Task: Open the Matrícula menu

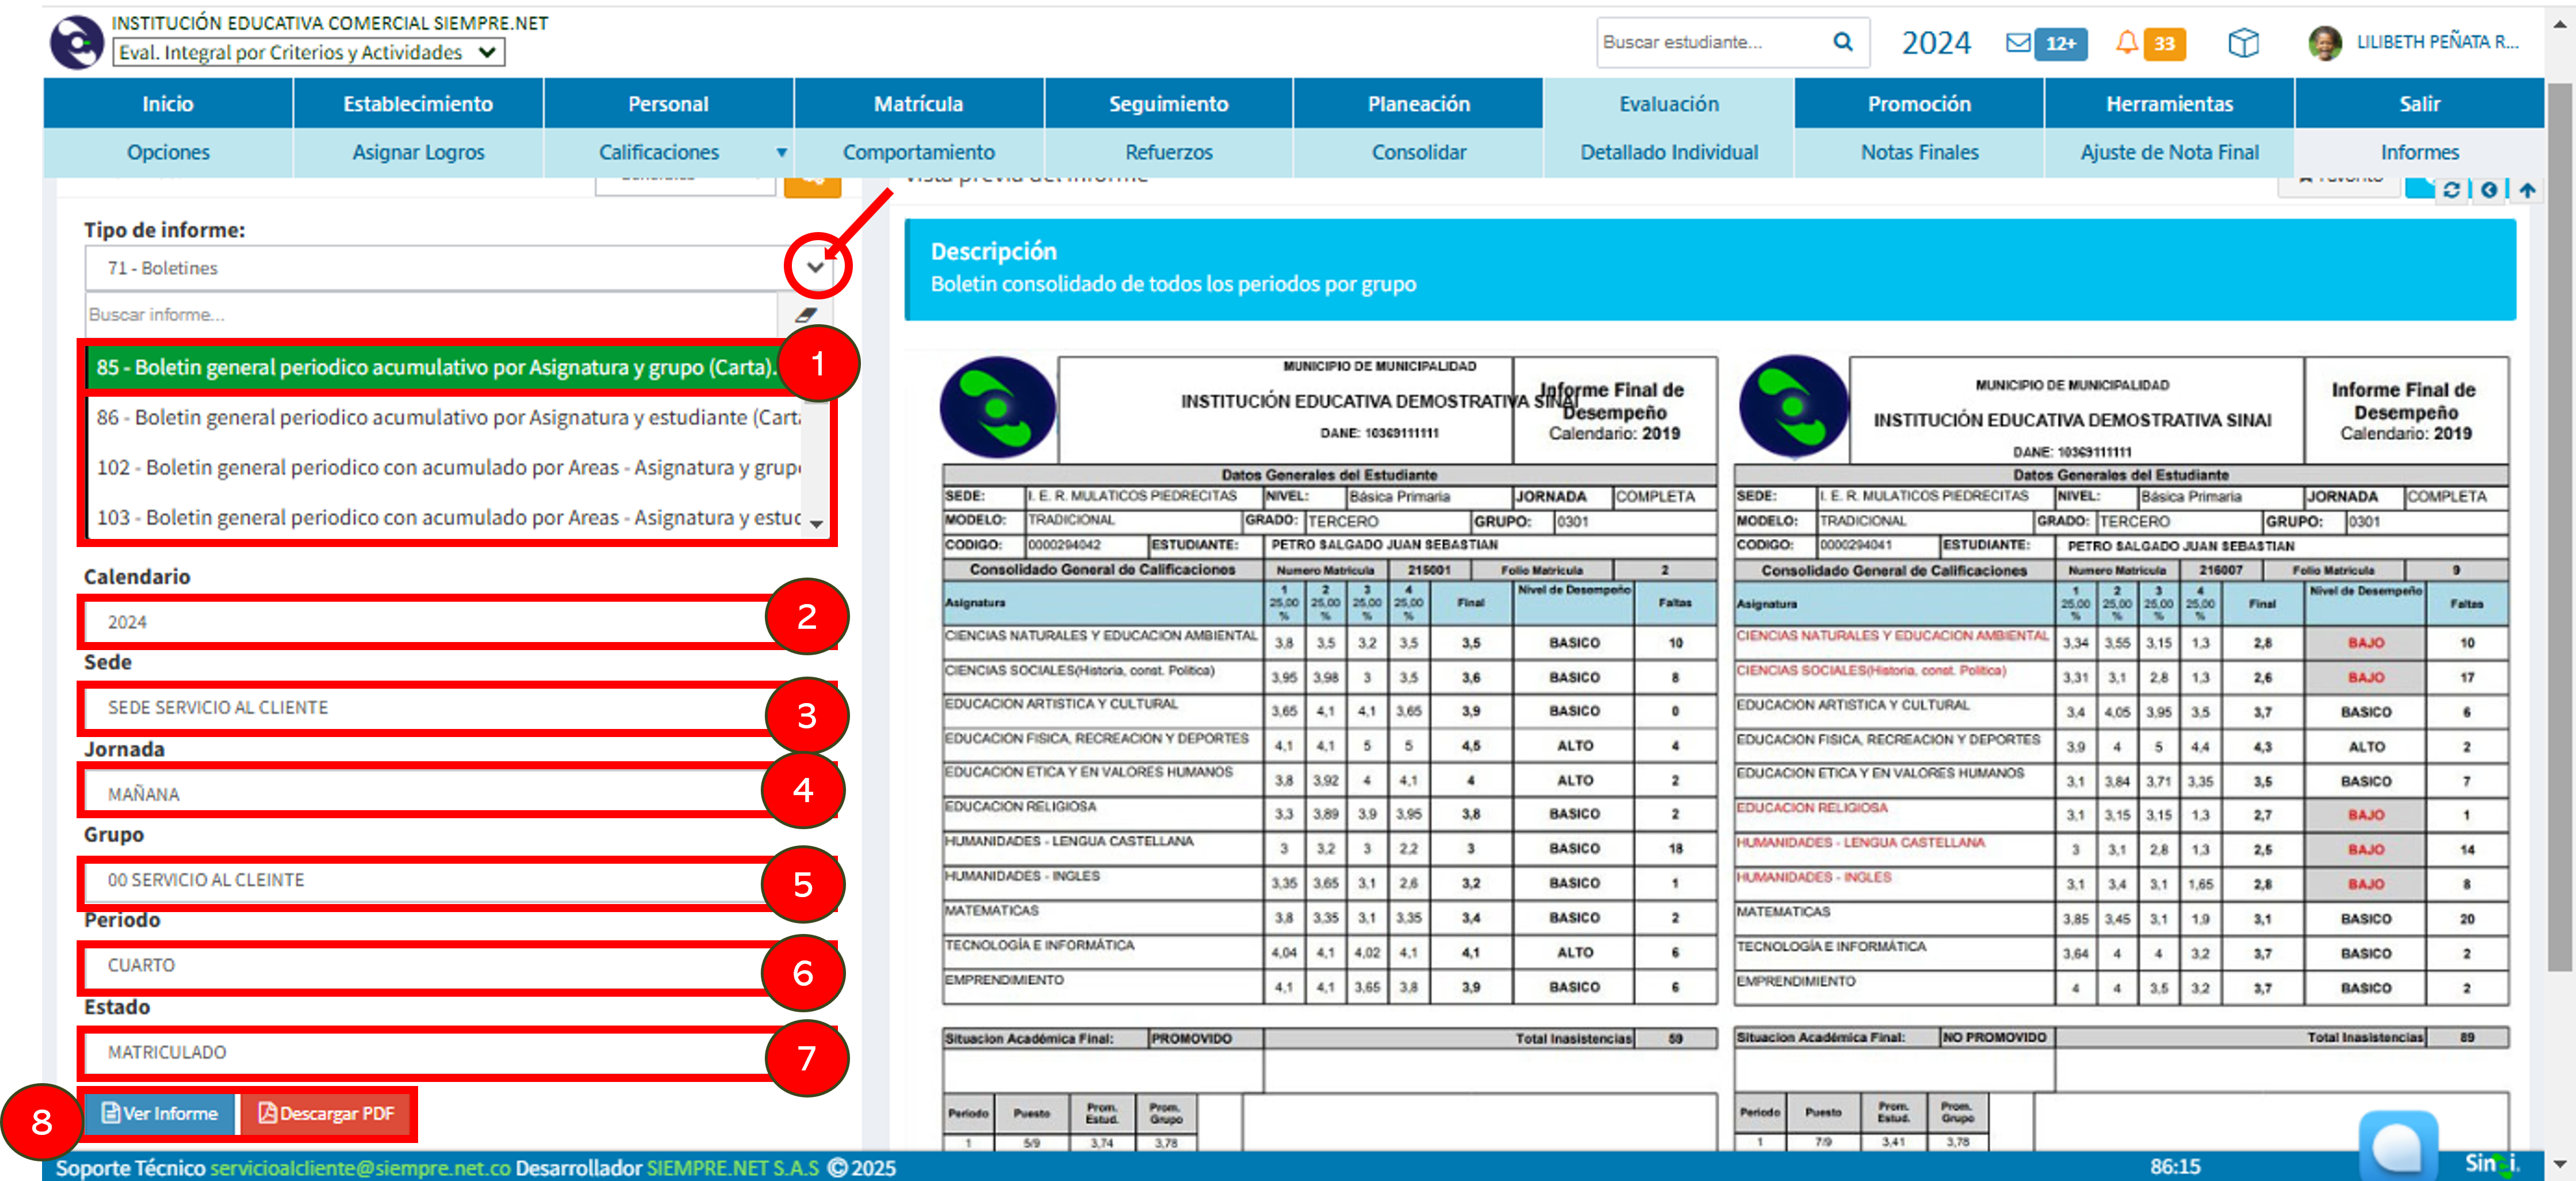Action: click(x=918, y=103)
